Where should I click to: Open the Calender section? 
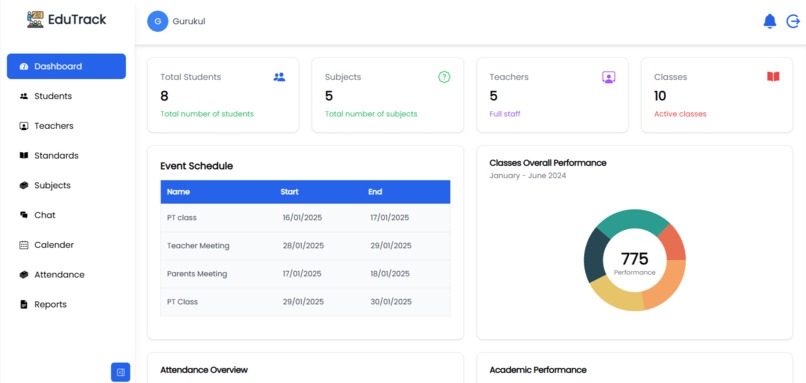point(66,245)
